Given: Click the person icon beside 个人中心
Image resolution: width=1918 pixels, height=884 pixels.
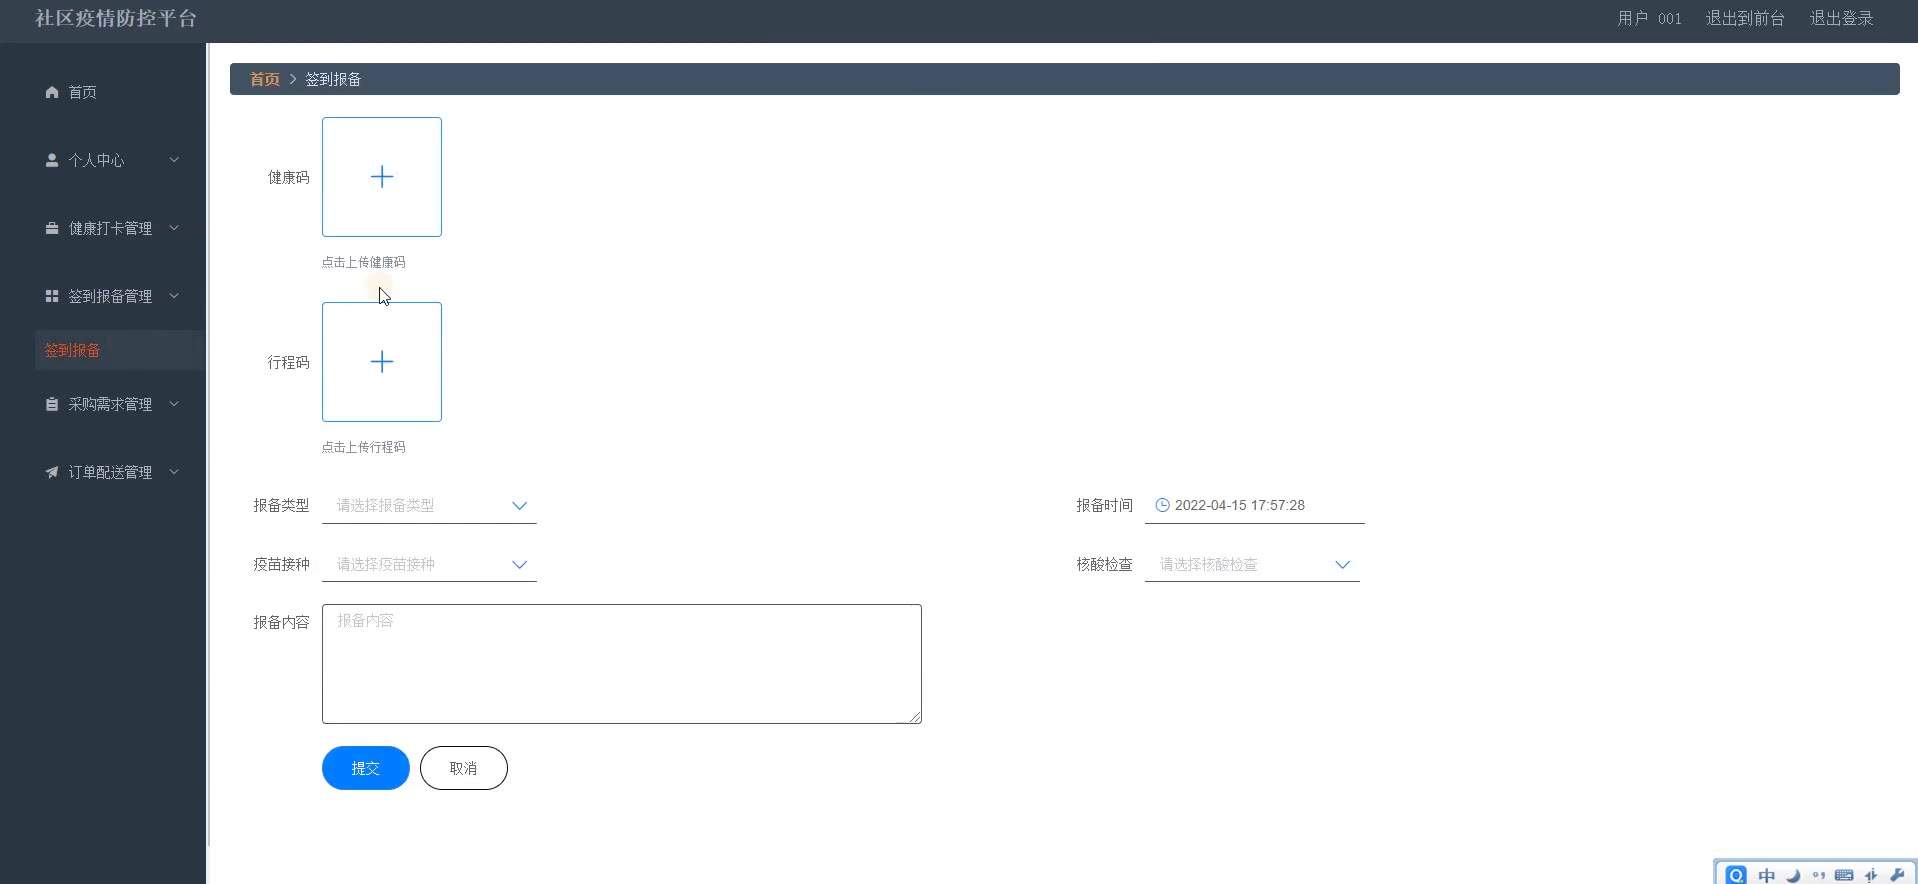Looking at the screenshot, I should point(52,160).
